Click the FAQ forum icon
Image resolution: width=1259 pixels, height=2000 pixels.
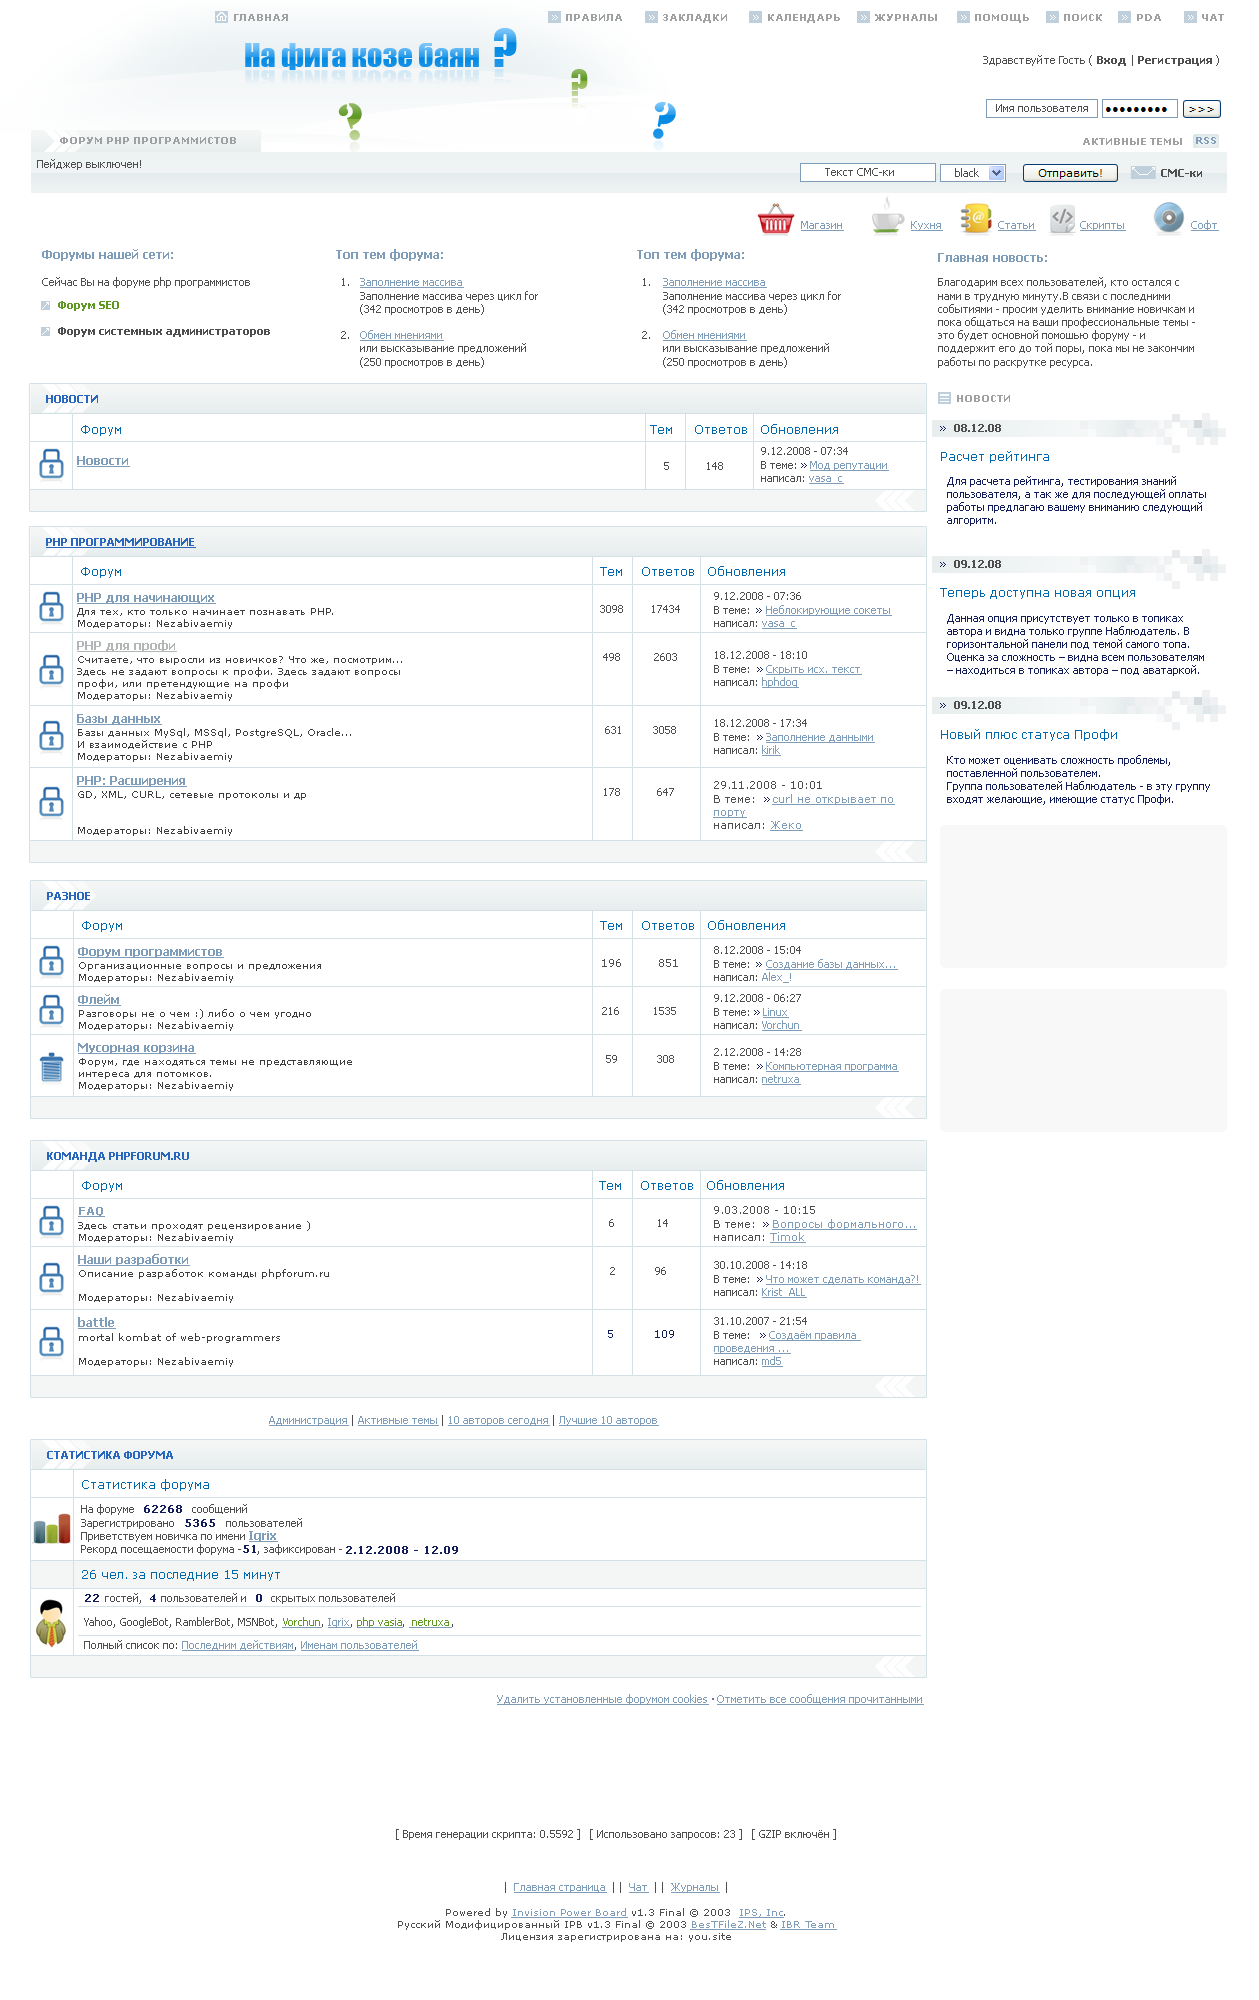pos(51,1221)
